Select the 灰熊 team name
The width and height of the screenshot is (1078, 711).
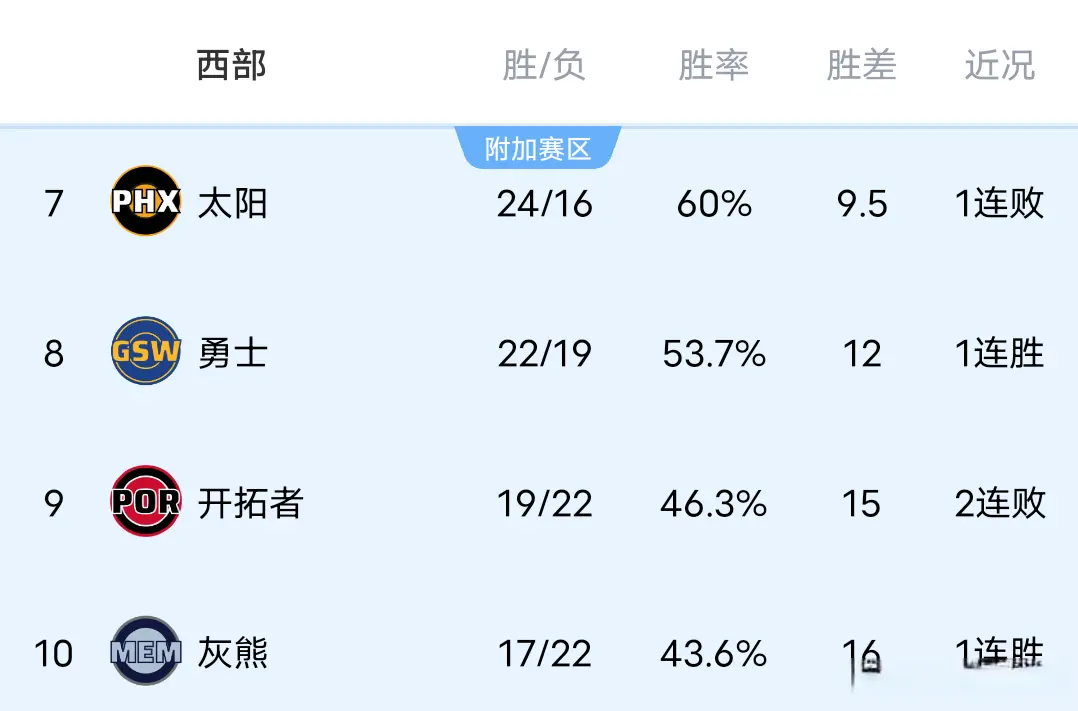[x=232, y=654]
